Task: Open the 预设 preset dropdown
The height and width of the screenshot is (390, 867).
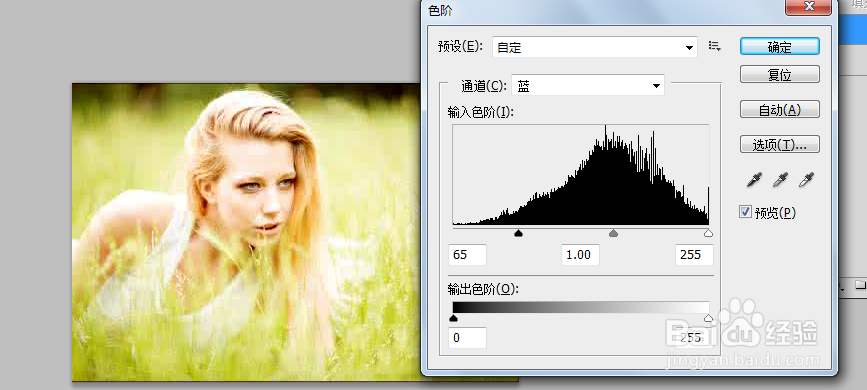Action: click(x=594, y=48)
